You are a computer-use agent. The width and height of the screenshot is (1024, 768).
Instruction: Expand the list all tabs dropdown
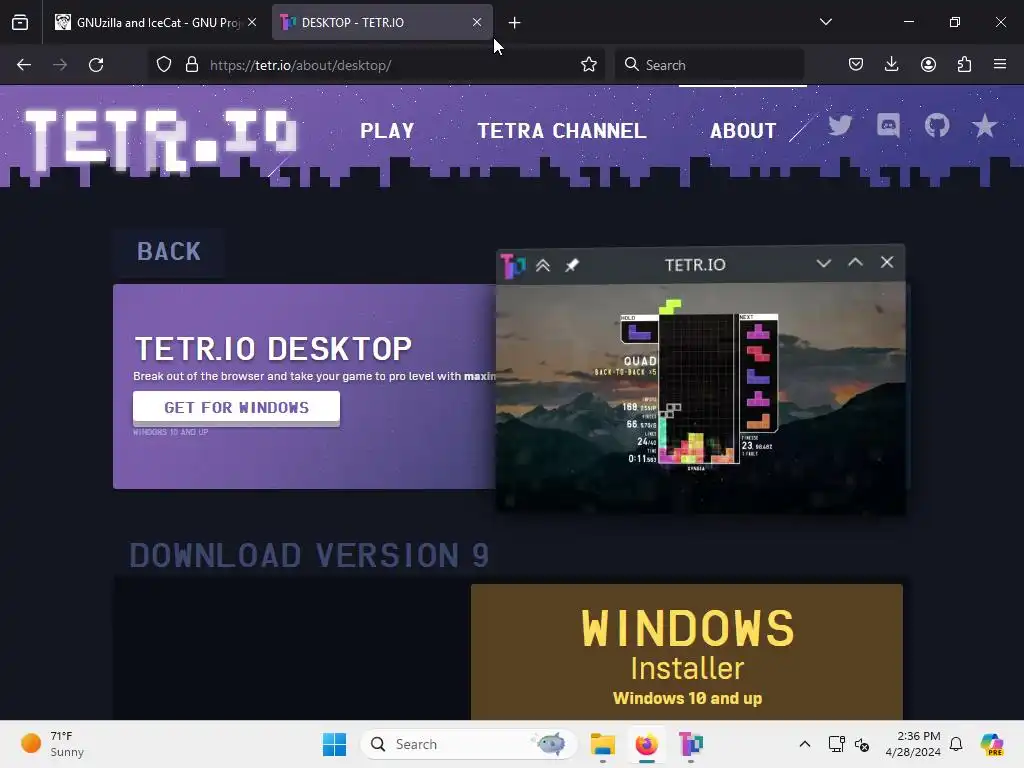pos(825,22)
